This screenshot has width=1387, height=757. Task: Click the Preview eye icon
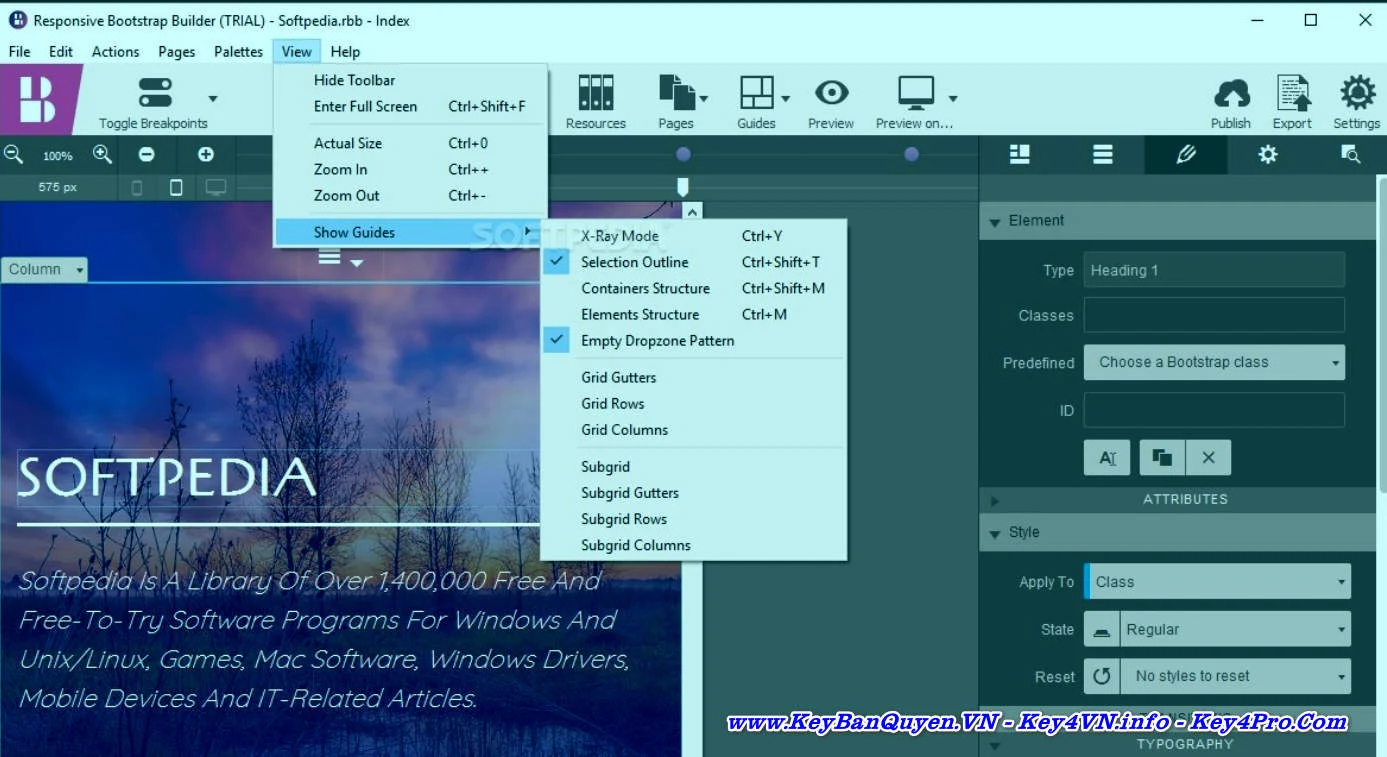[x=831, y=93]
